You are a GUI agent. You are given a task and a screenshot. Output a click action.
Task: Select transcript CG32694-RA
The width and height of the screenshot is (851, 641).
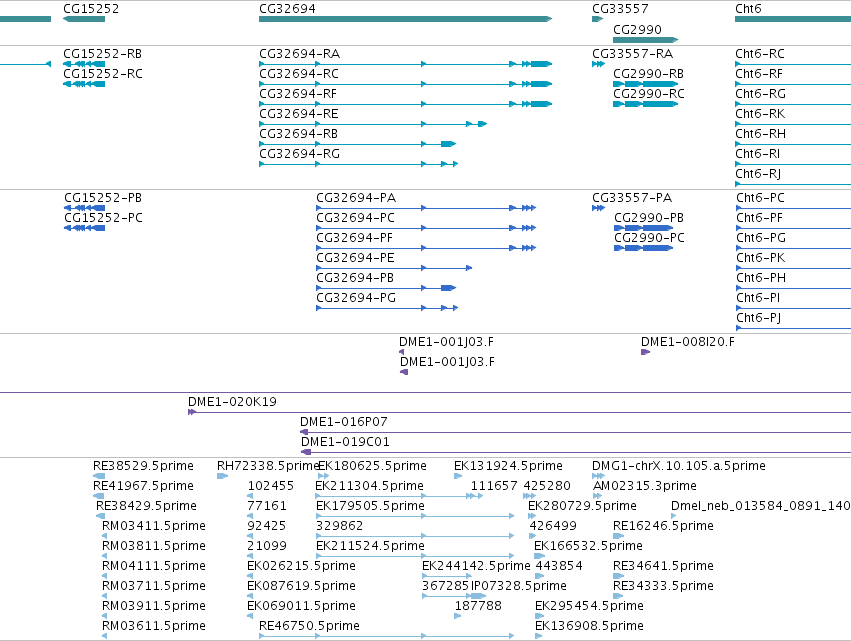pyautogui.click(x=300, y=54)
